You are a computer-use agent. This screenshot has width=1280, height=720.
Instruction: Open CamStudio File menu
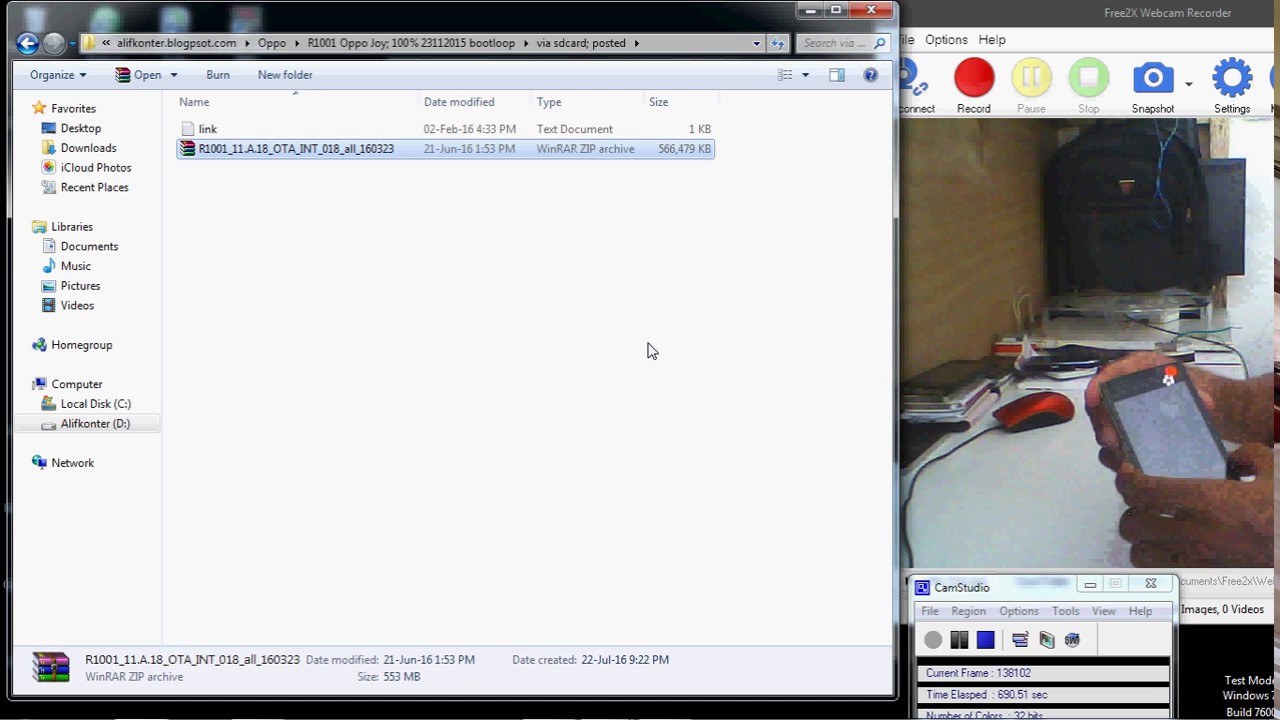(930, 611)
